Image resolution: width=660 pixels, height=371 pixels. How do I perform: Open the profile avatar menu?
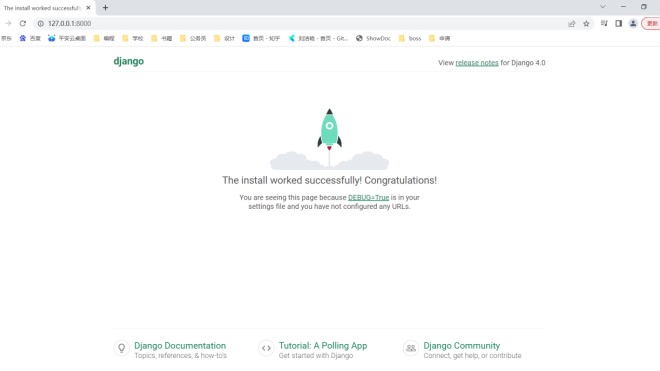click(x=633, y=24)
